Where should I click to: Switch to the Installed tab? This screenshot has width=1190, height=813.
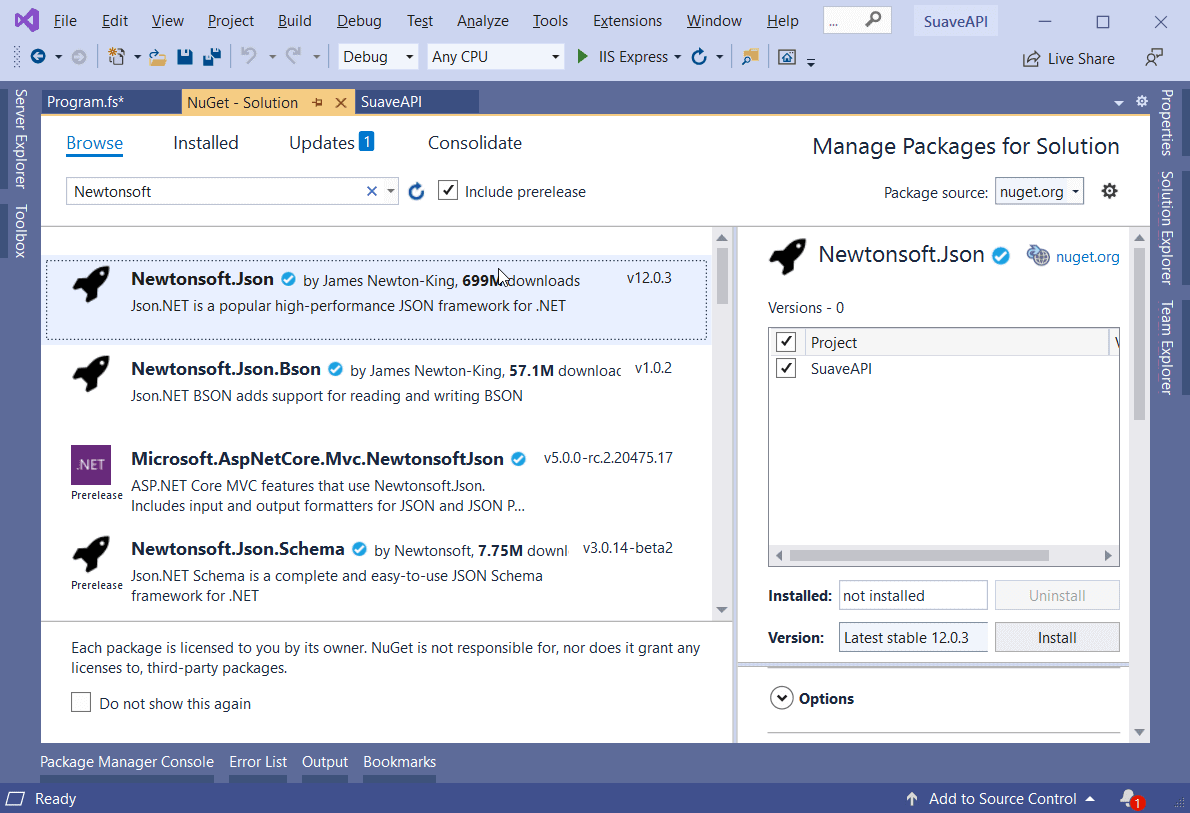[206, 143]
